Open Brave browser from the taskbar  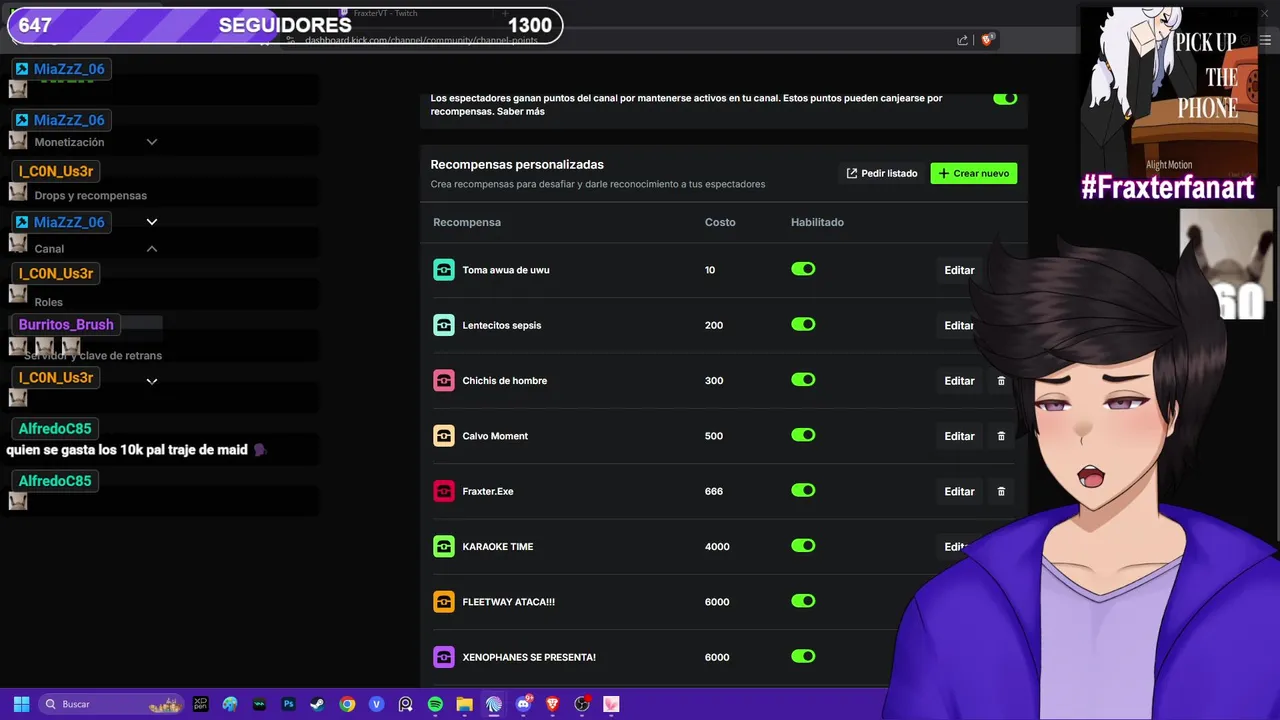553,704
